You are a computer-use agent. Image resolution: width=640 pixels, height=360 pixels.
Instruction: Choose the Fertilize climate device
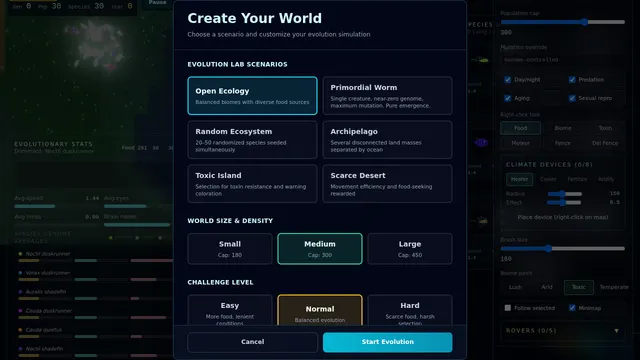tap(577, 179)
